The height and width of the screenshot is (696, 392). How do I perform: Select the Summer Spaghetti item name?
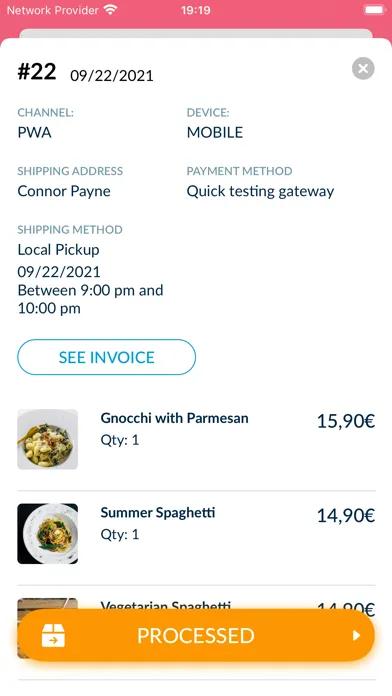[x=158, y=513]
